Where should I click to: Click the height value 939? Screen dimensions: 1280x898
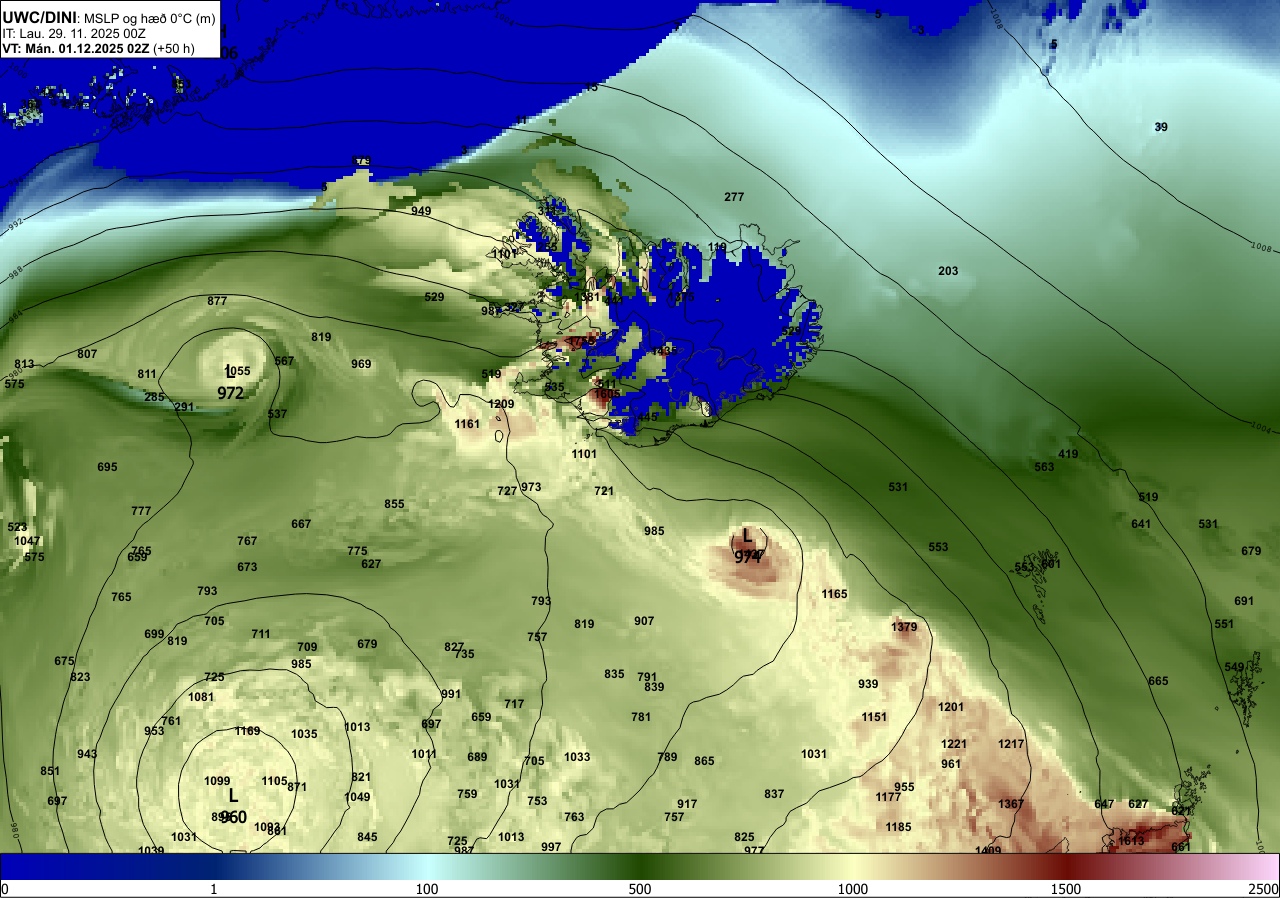pos(868,684)
